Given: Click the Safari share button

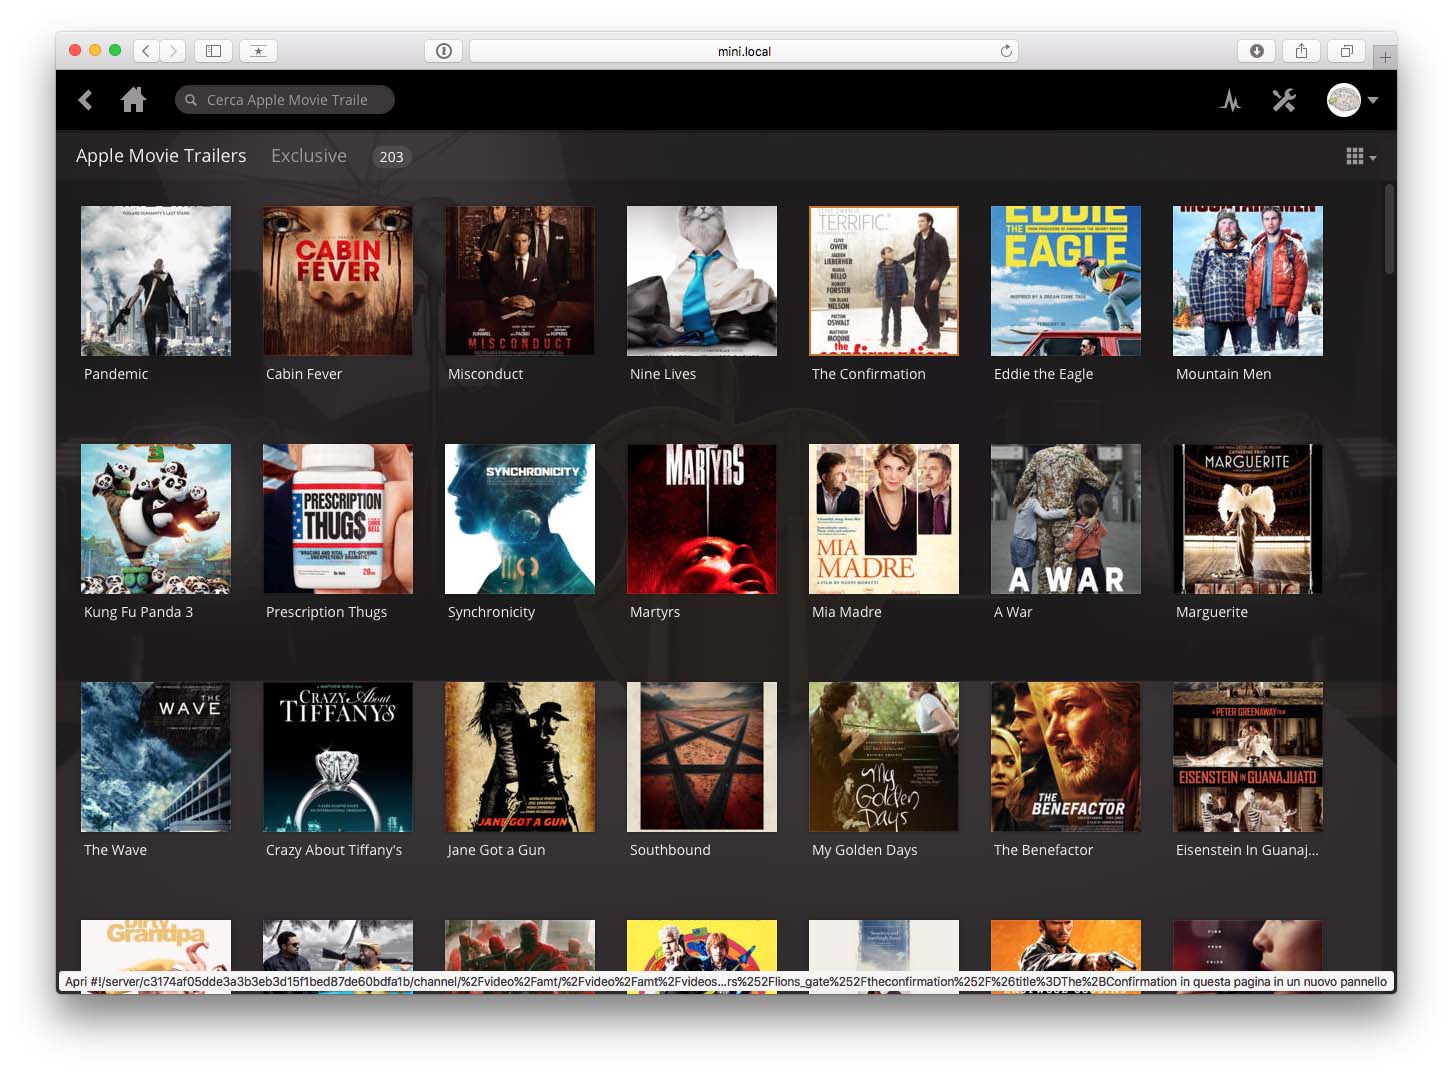Looking at the screenshot, I should tap(1301, 51).
